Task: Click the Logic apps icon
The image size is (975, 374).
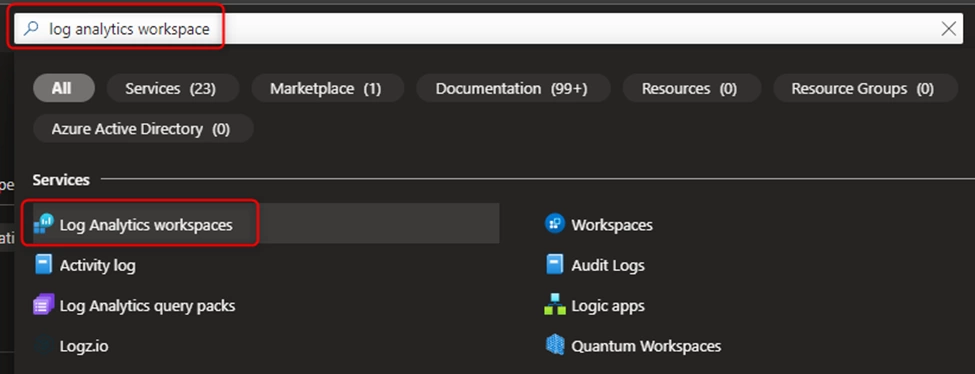Action: (555, 306)
